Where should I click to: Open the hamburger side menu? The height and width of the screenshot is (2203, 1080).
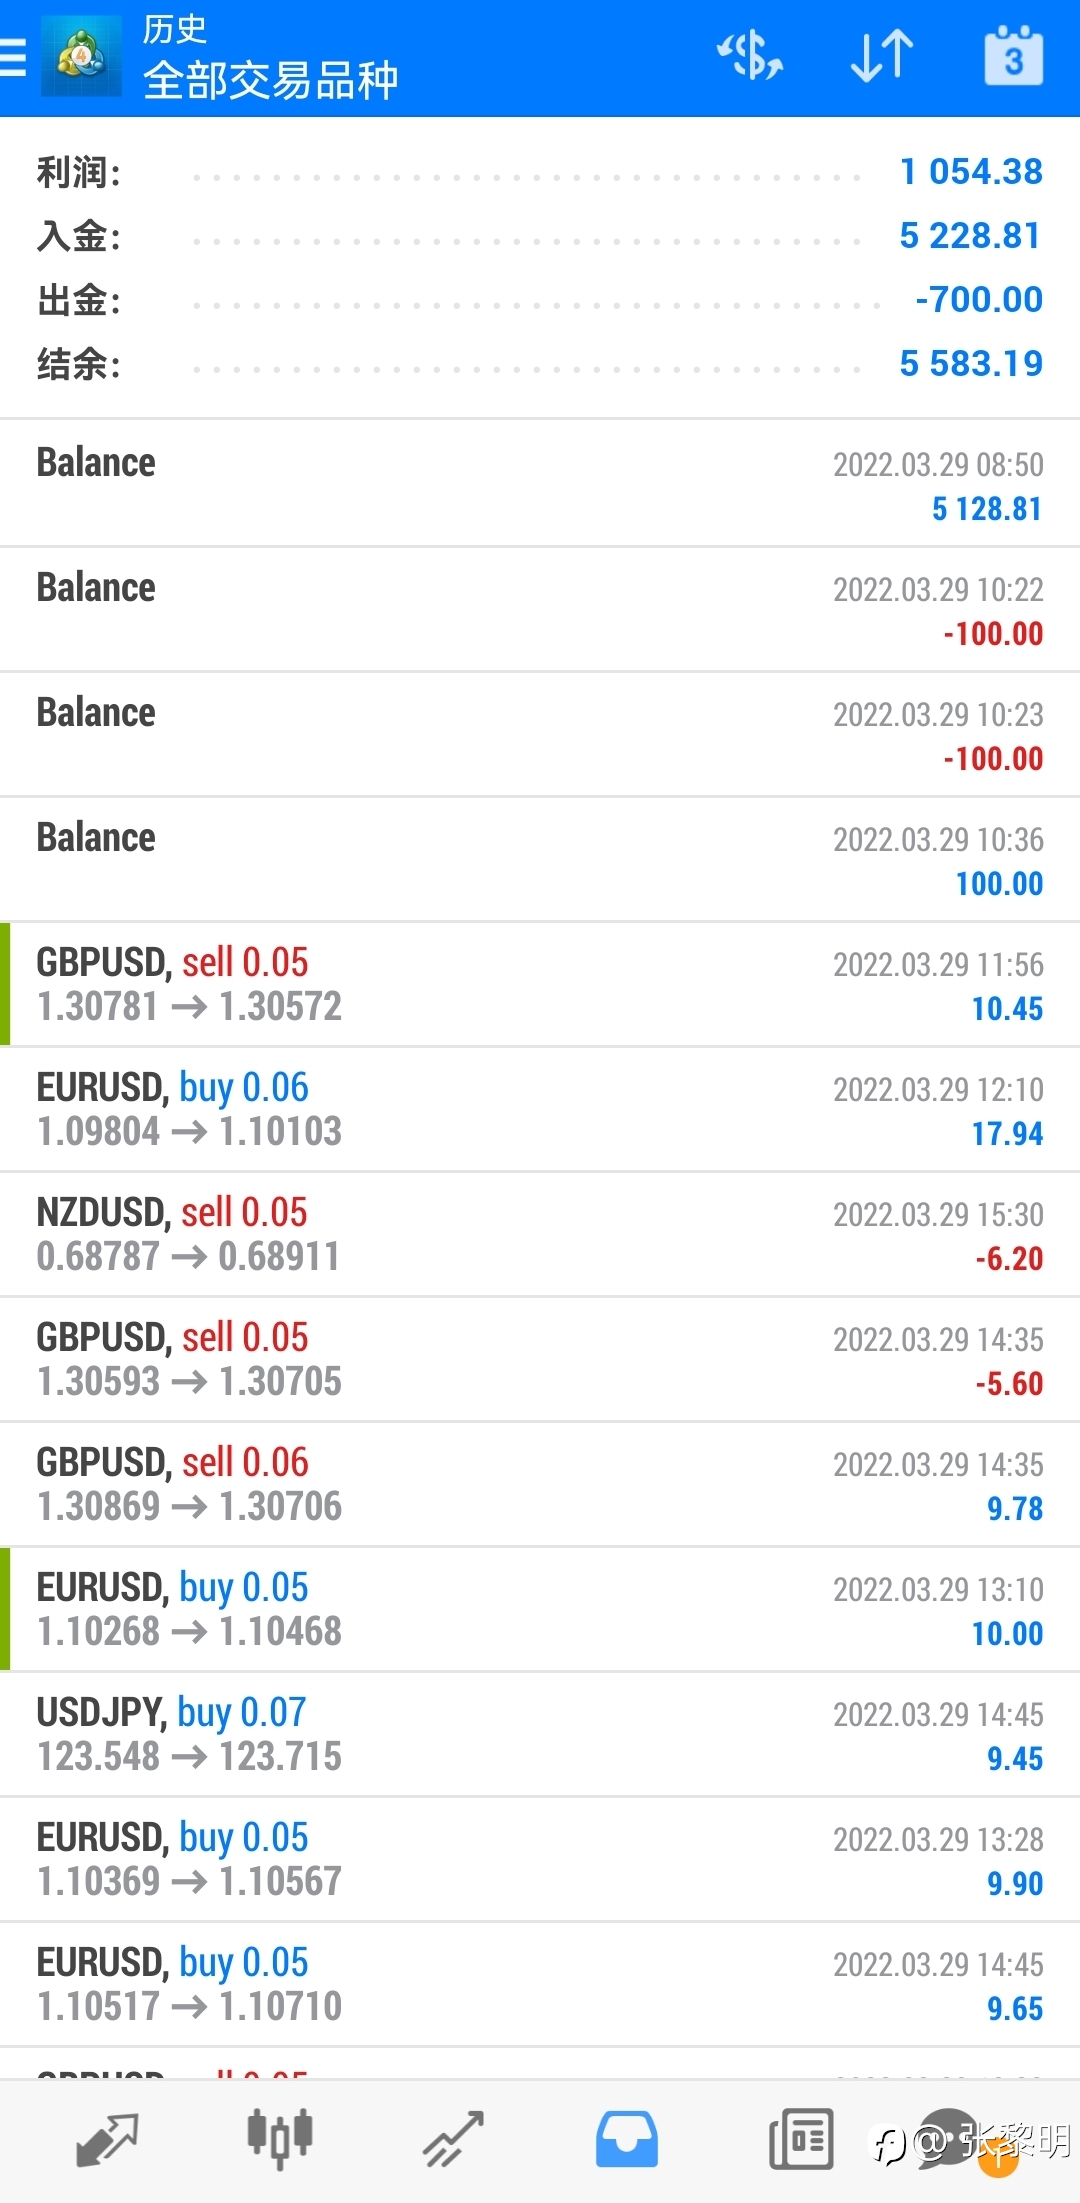coord(14,57)
